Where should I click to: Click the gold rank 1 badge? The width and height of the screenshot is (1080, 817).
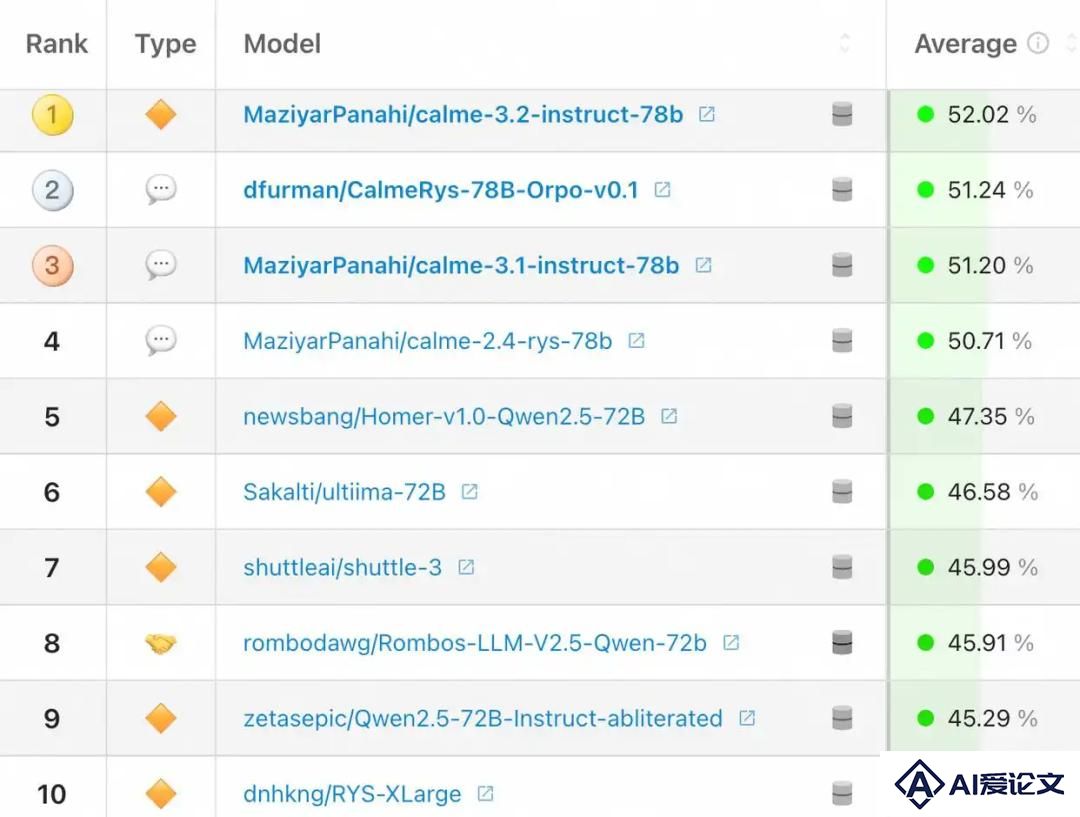[x=52, y=114]
